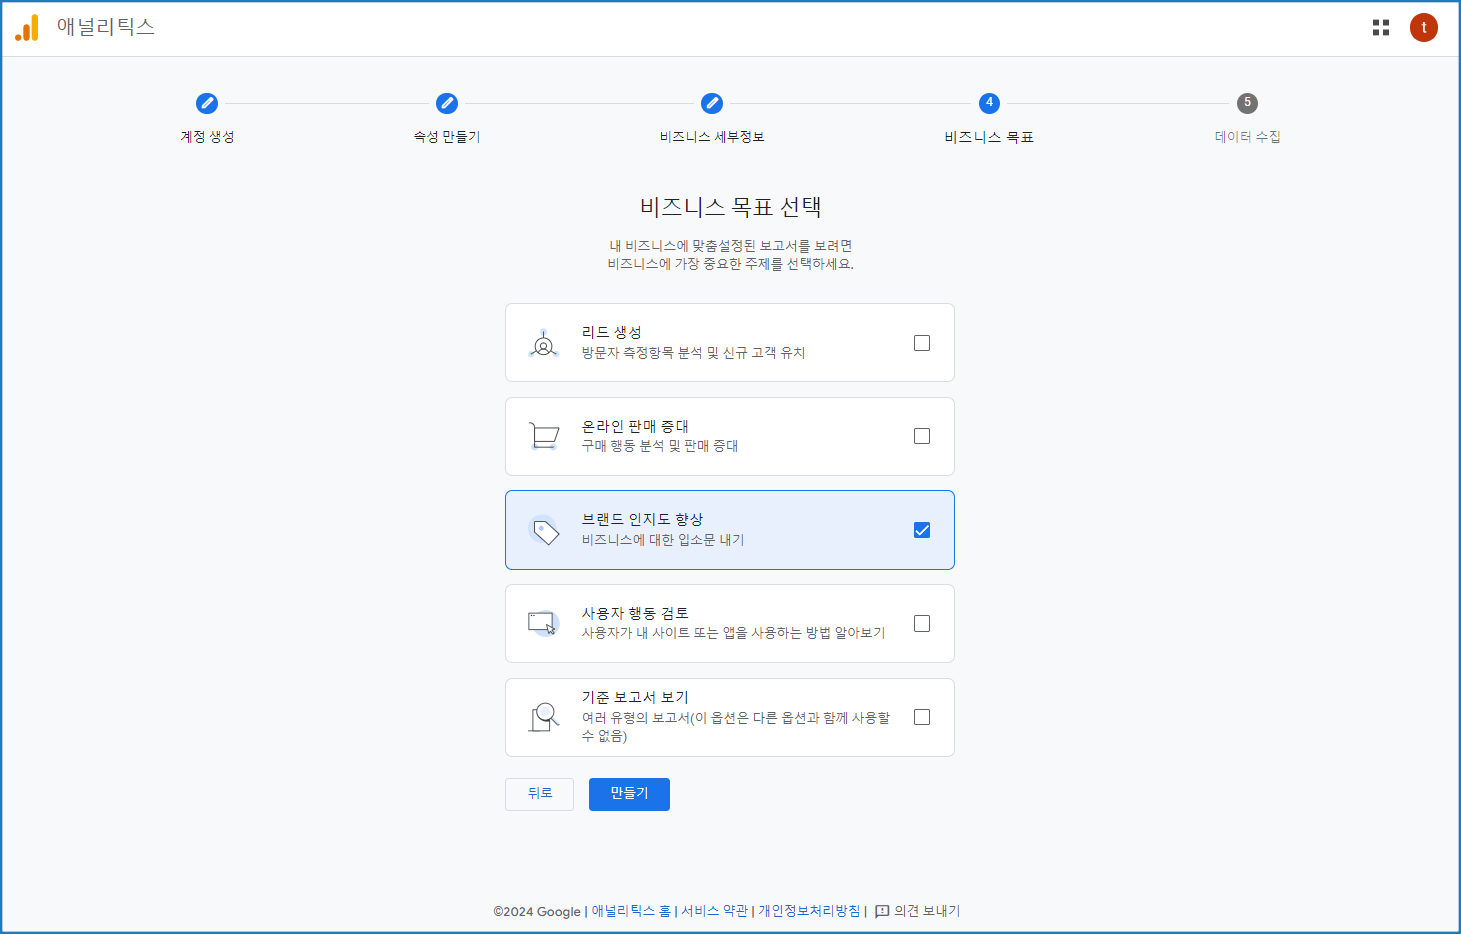Click the Google Analytics logo icon
Viewport: 1461px width, 934px height.
coord(27,28)
